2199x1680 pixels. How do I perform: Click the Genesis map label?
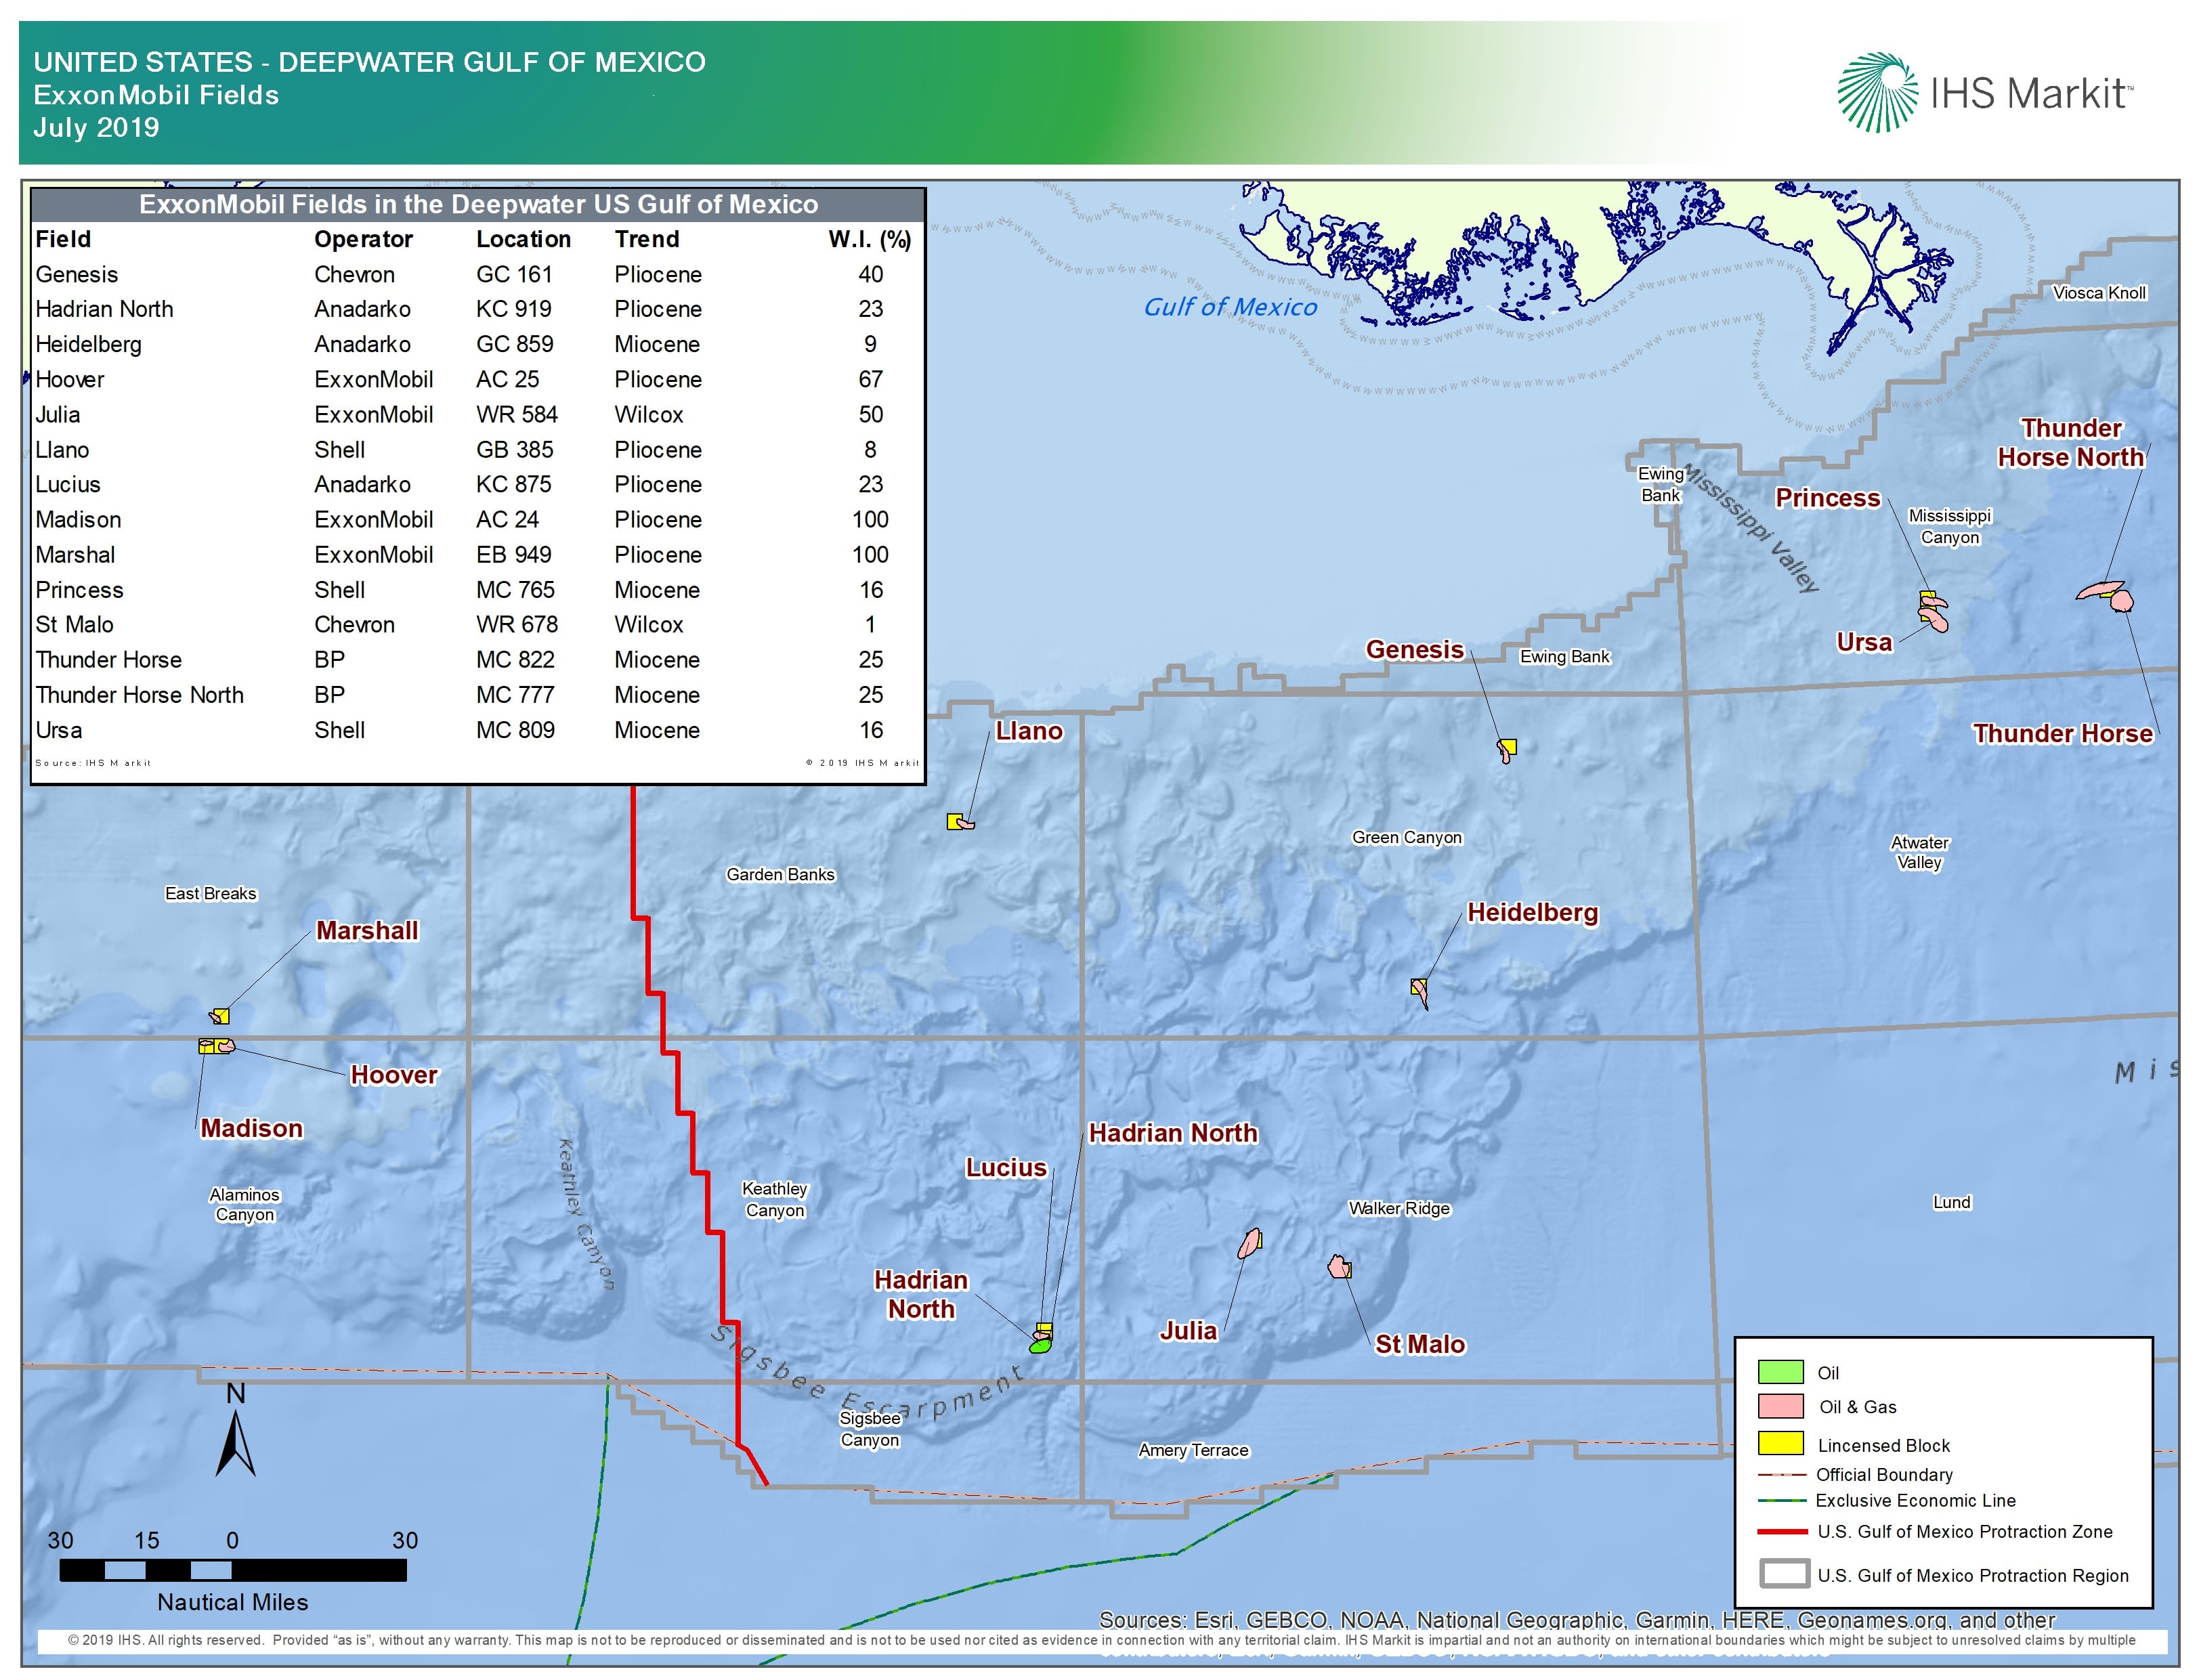1415,649
